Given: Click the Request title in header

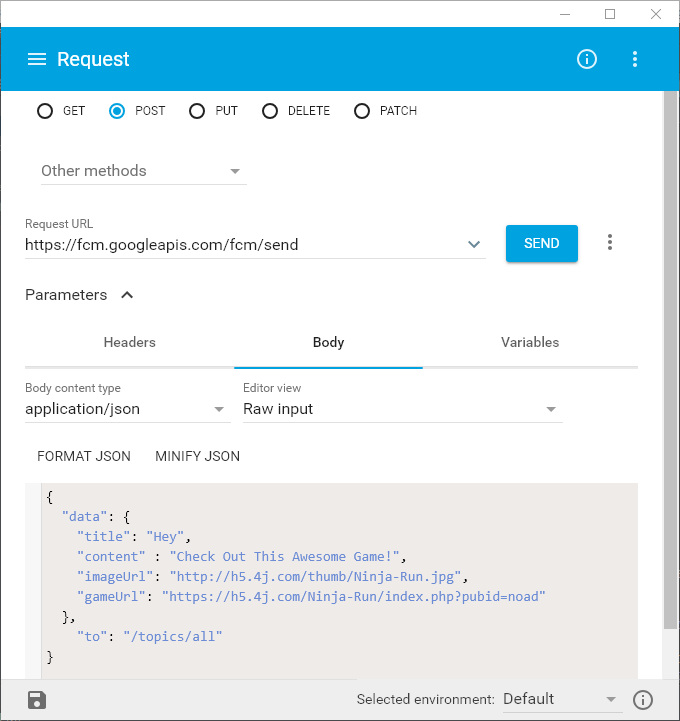Looking at the screenshot, I should click(93, 59).
